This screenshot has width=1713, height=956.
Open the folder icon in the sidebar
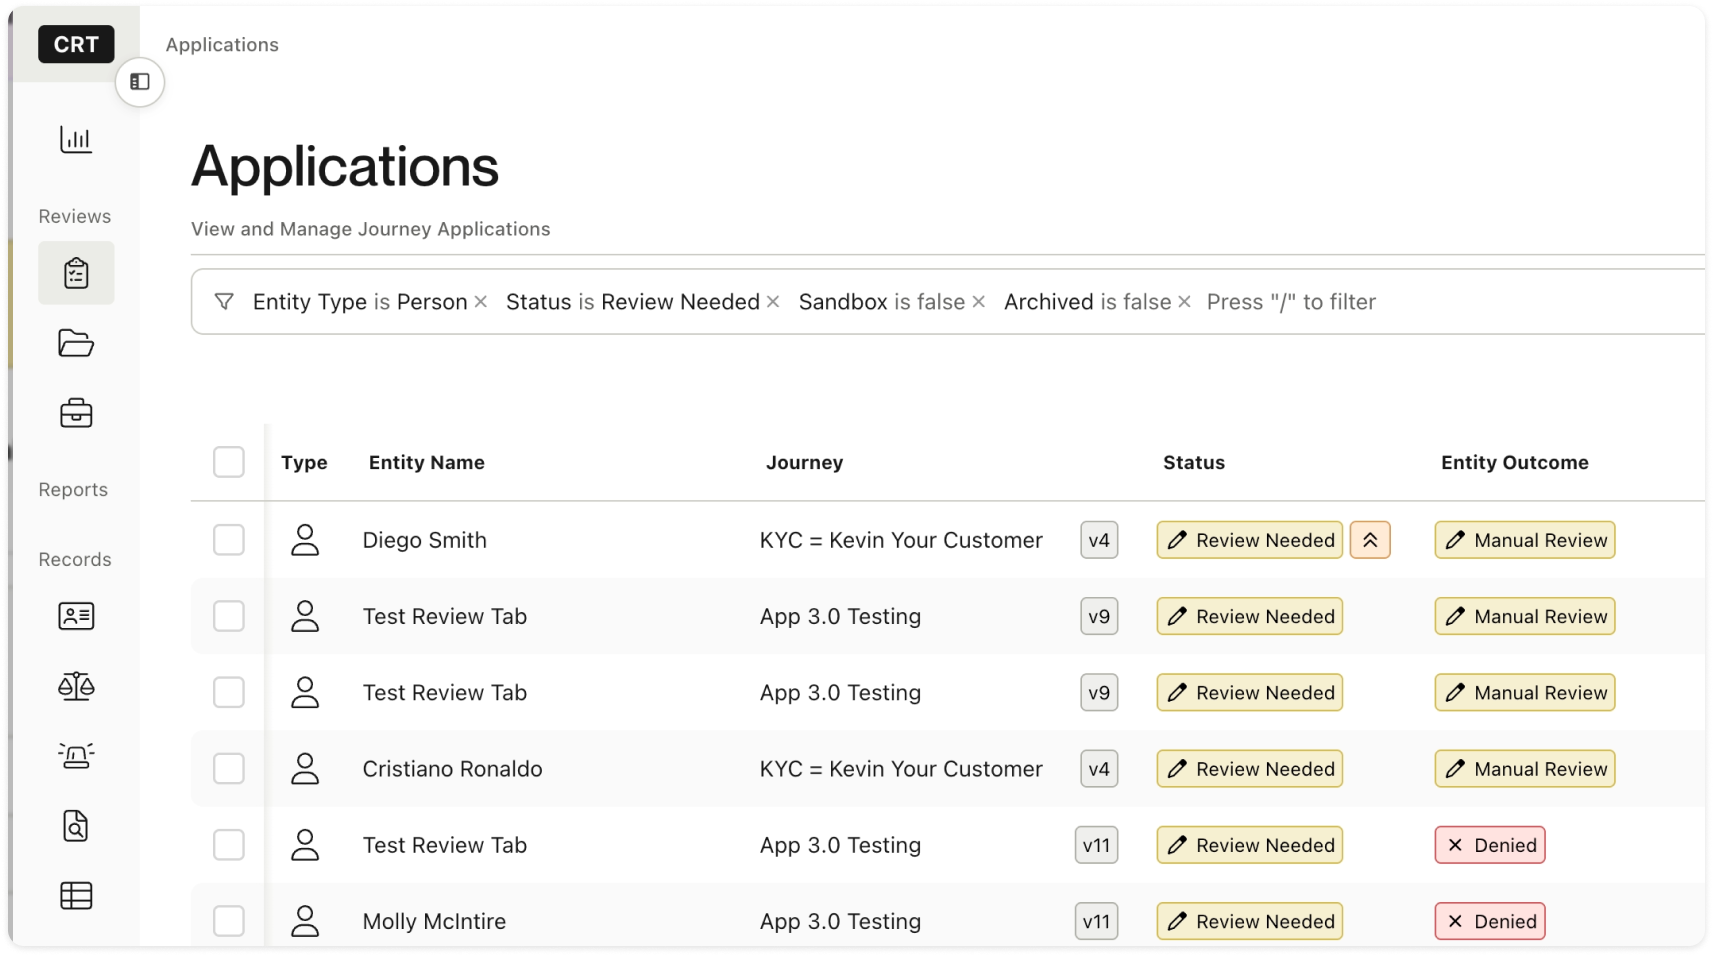coord(76,343)
